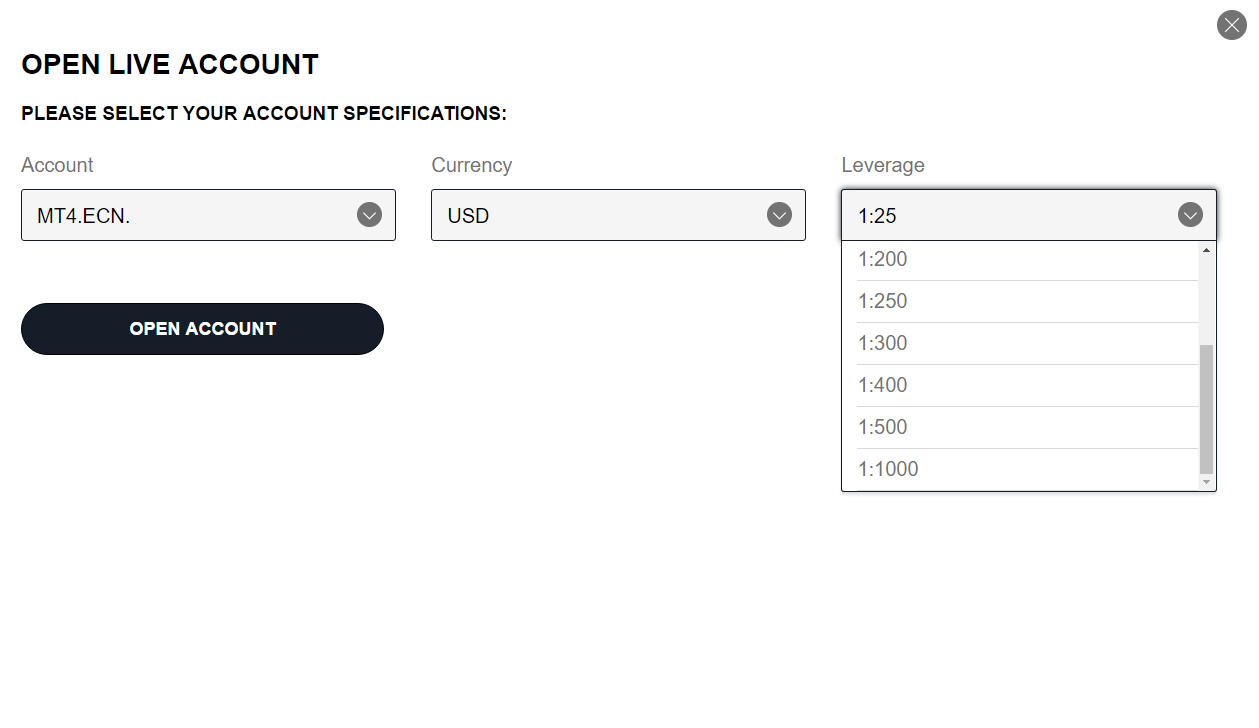This screenshot has width=1259, height=728.
Task: Open the Account dropdown showing MT4.ECN.
Action: coord(208,215)
